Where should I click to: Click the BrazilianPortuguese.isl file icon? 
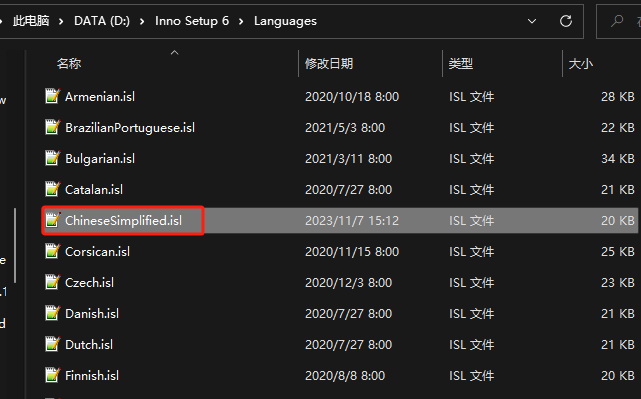tap(52, 128)
